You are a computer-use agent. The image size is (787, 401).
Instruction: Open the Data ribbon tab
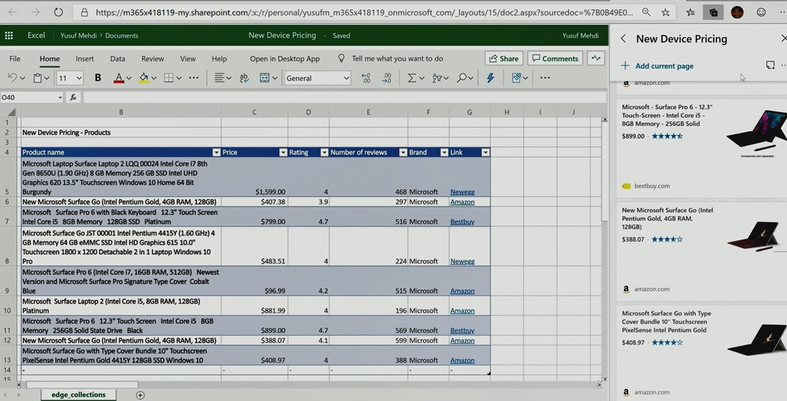coord(117,58)
